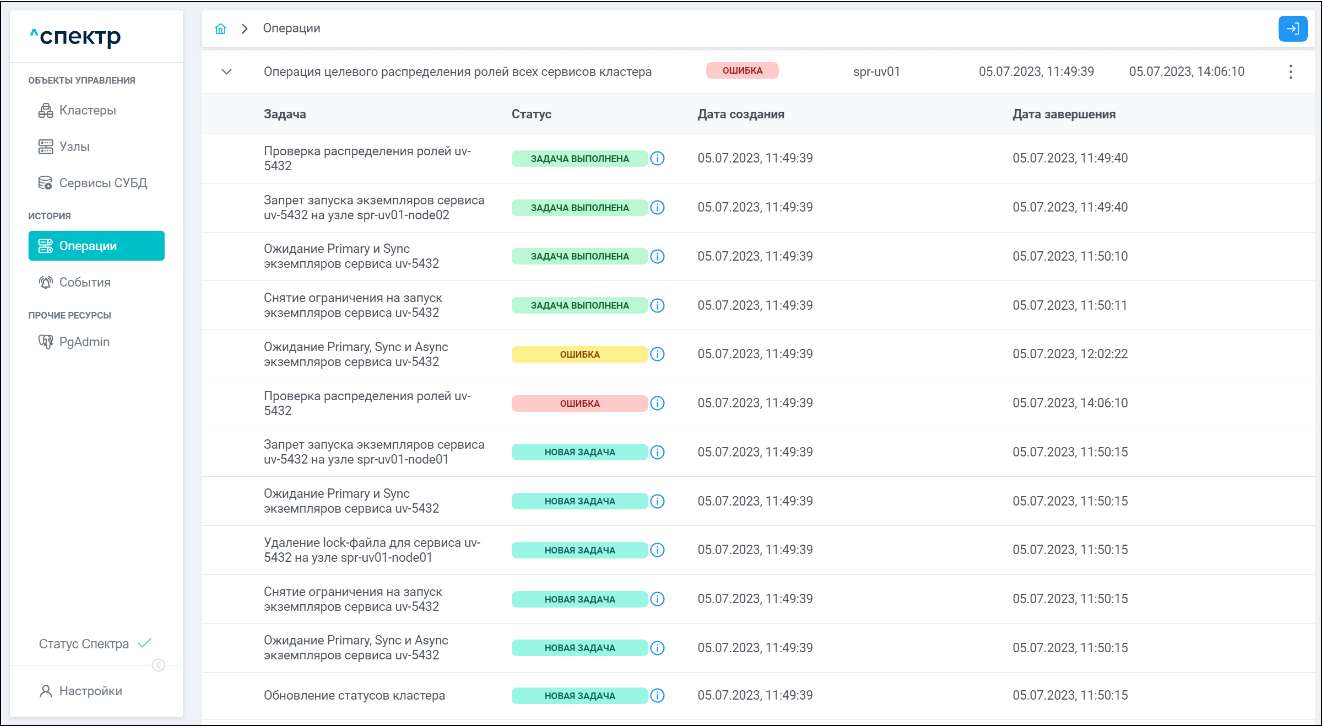Click info icon beside yellow ОШИБКА status
The width and height of the screenshot is (1323, 727).
657,354
